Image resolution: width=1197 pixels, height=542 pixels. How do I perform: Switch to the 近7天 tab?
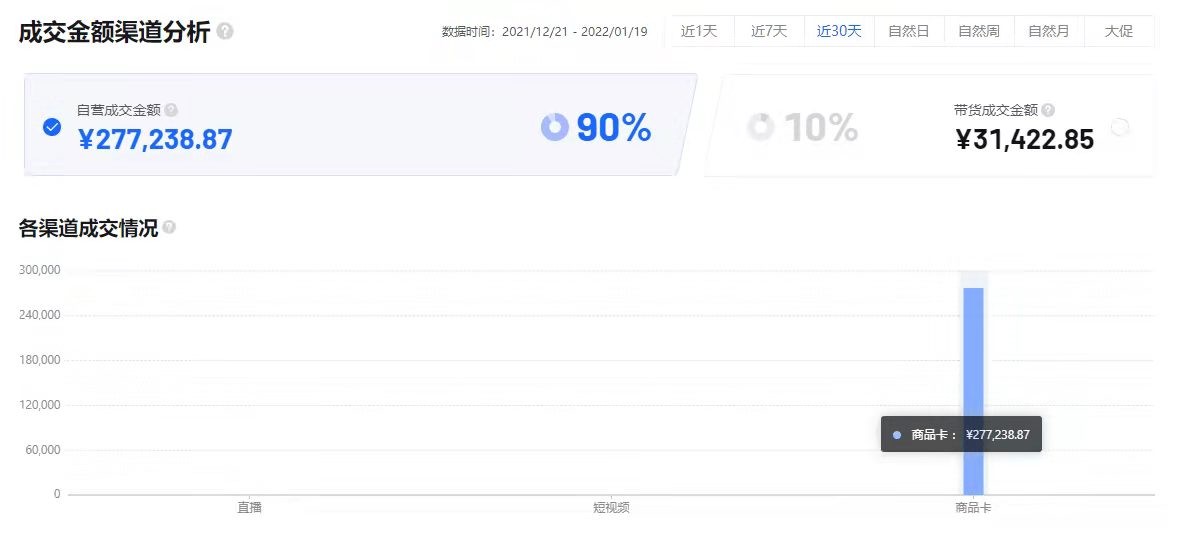pyautogui.click(x=769, y=31)
